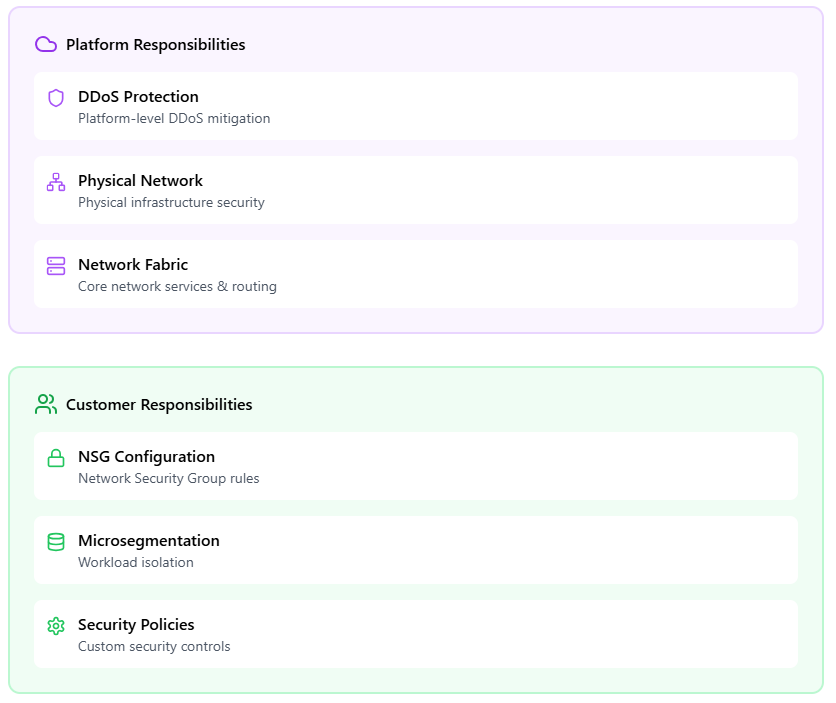Click 'Custom security controls' text
Screen dimensions: 836x703
point(154,647)
